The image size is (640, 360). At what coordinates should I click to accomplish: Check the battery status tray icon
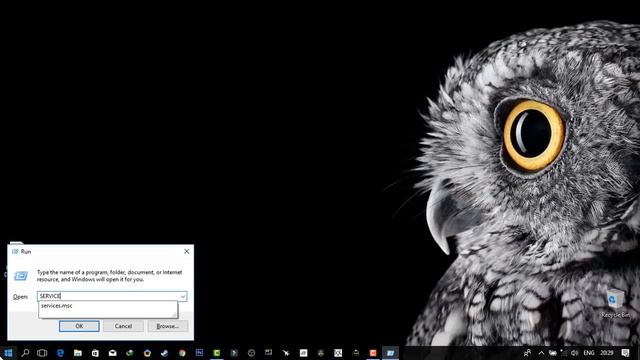coord(553,353)
